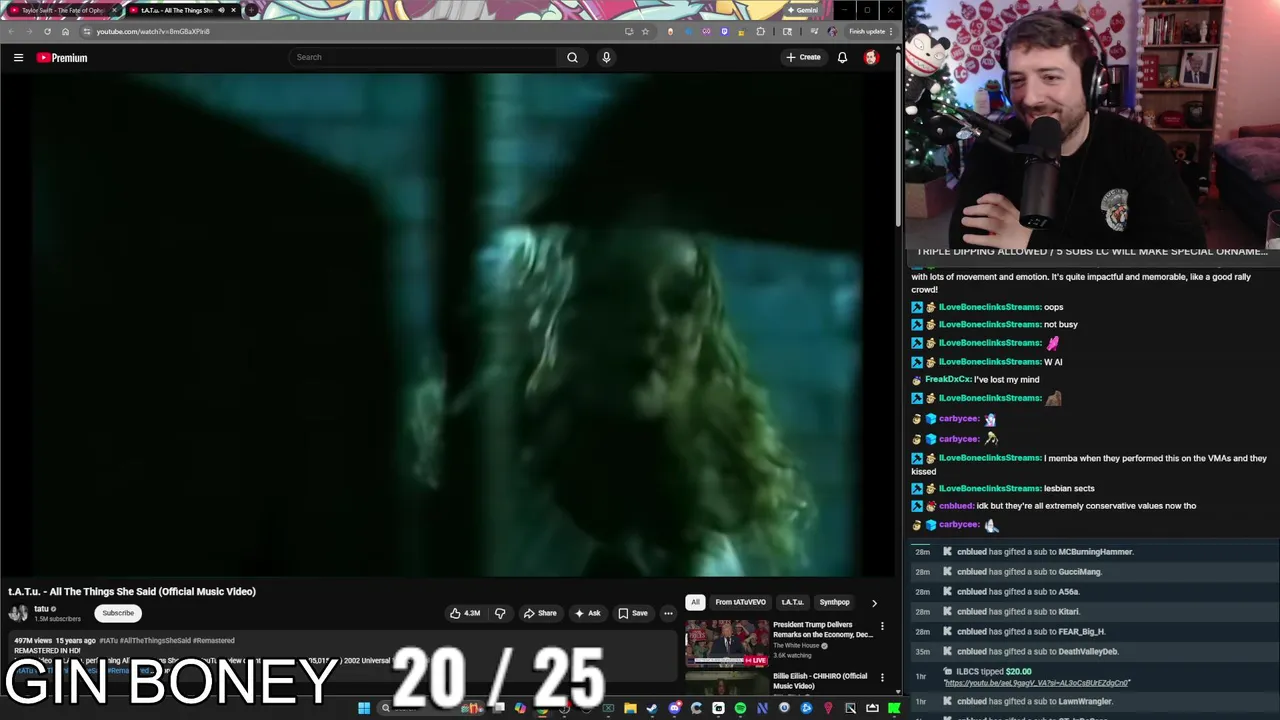Open Spotify from the taskbar
Screen dimensions: 1280x720
[740, 708]
